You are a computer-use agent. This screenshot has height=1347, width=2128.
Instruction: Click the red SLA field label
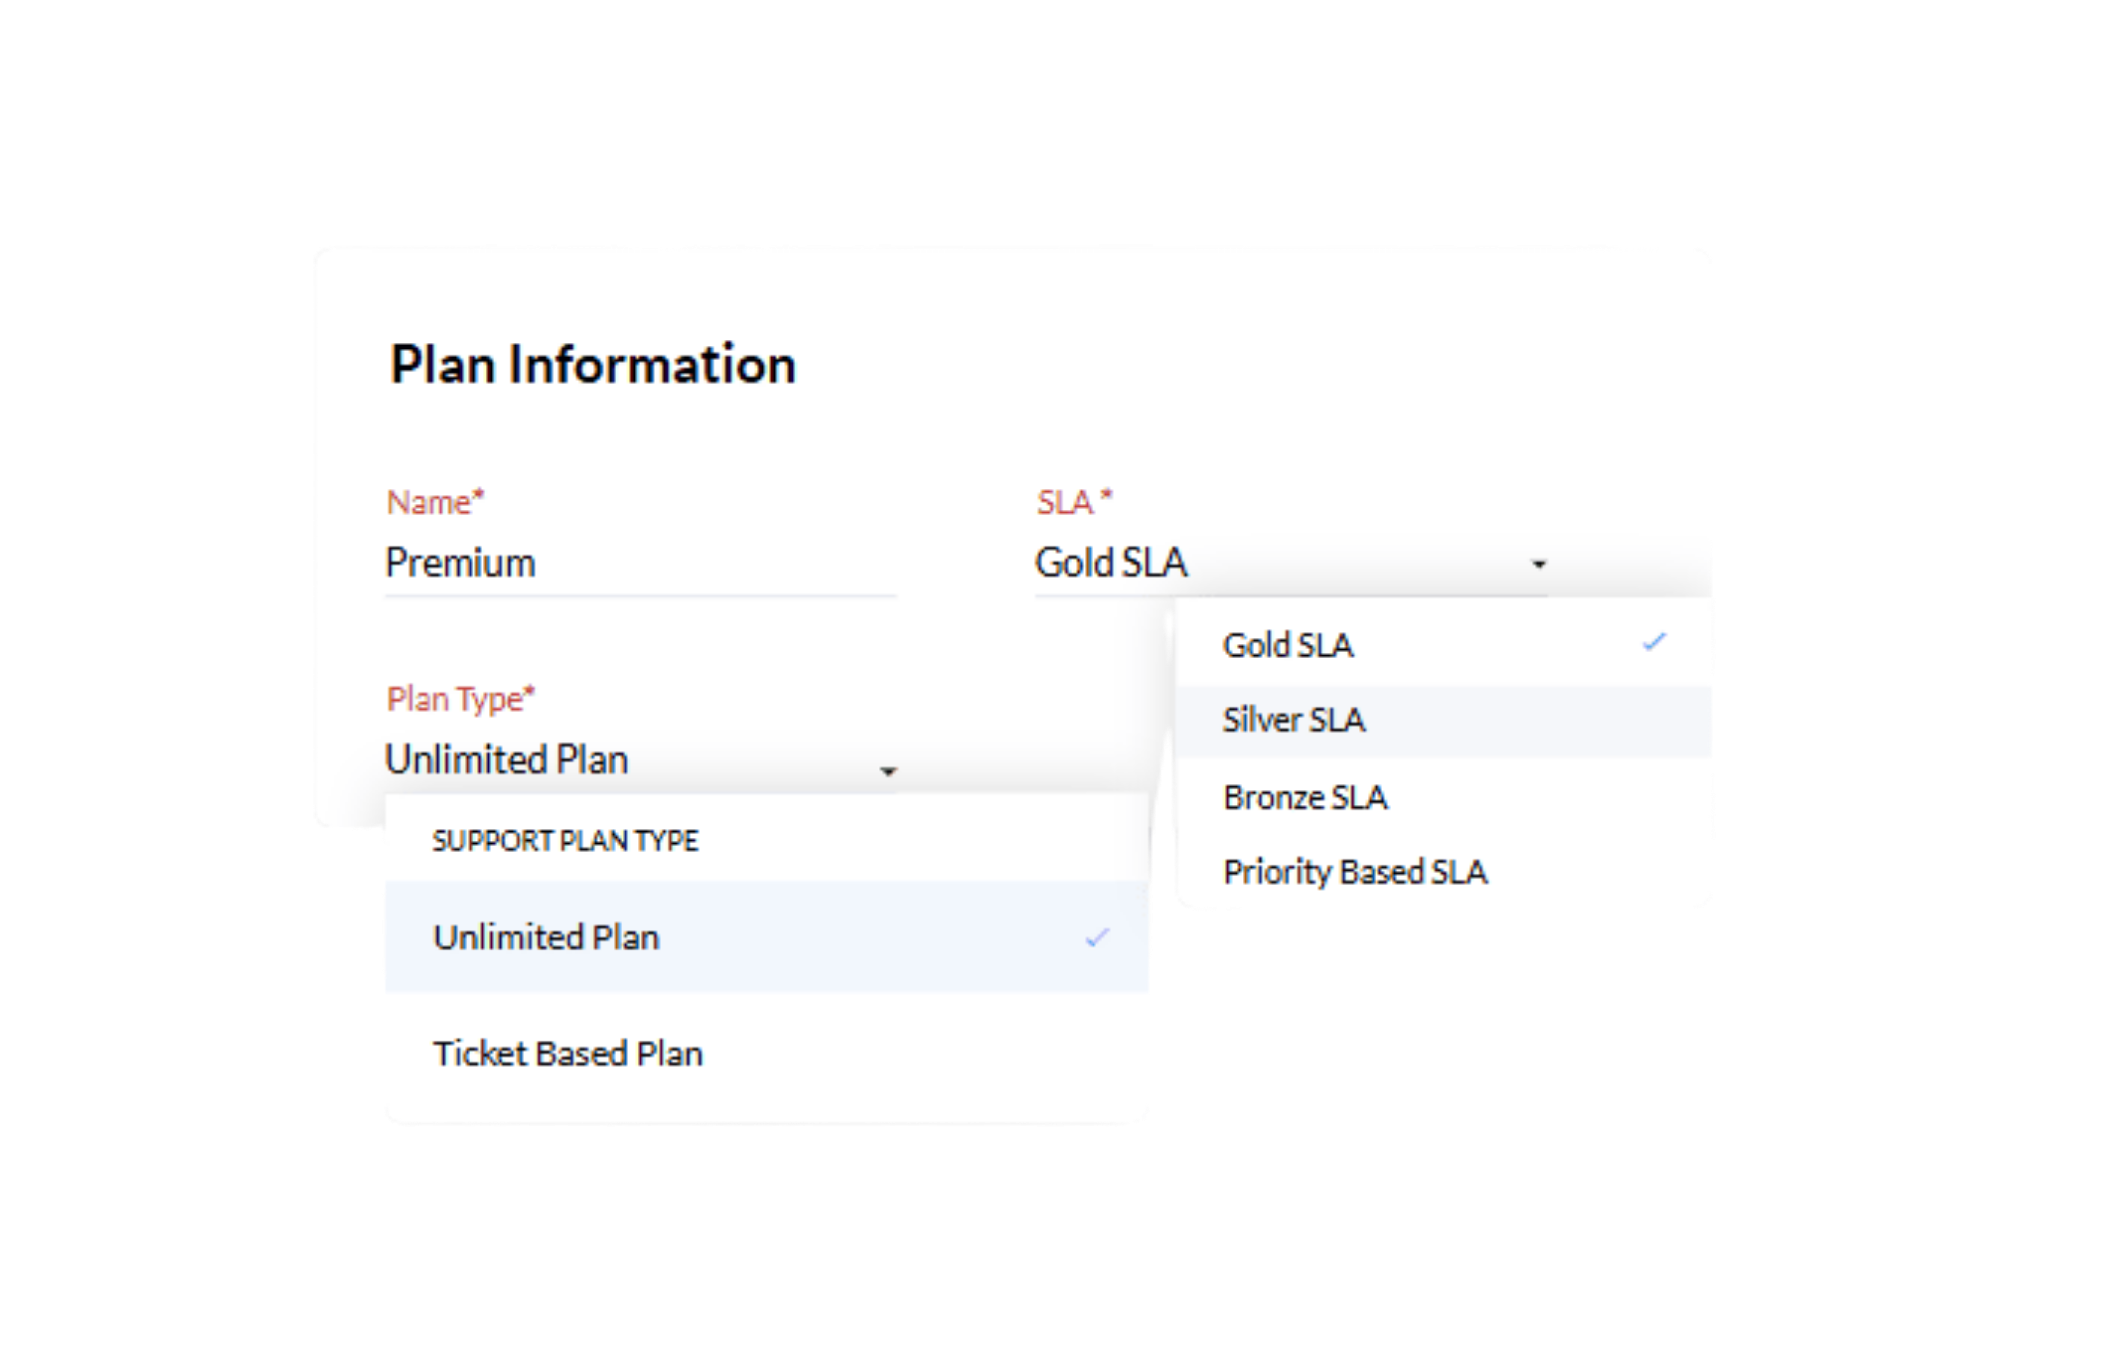coord(1064,502)
